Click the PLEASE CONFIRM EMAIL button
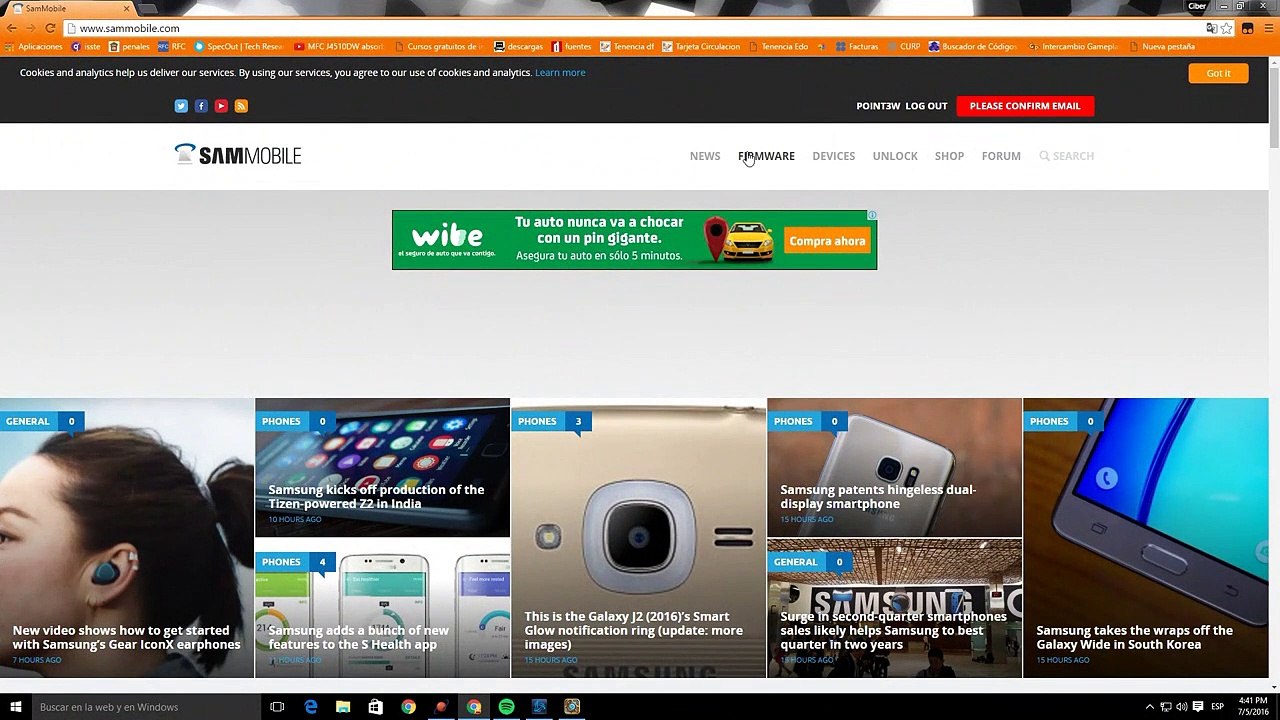The height and width of the screenshot is (720, 1280). pos(1025,106)
